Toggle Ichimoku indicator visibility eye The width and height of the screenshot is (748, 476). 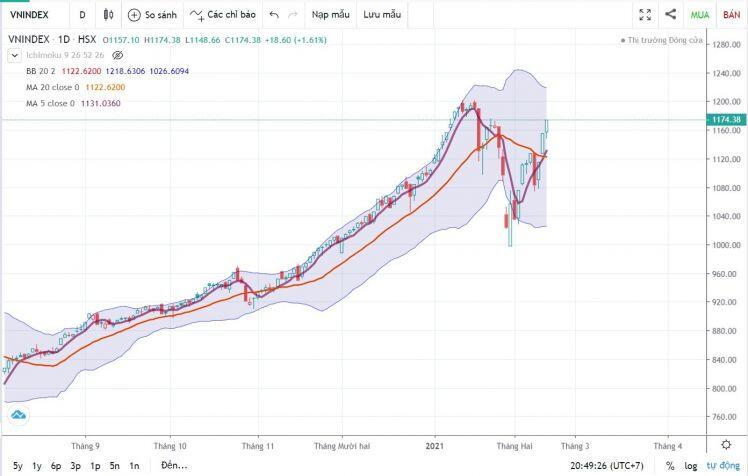(117, 55)
